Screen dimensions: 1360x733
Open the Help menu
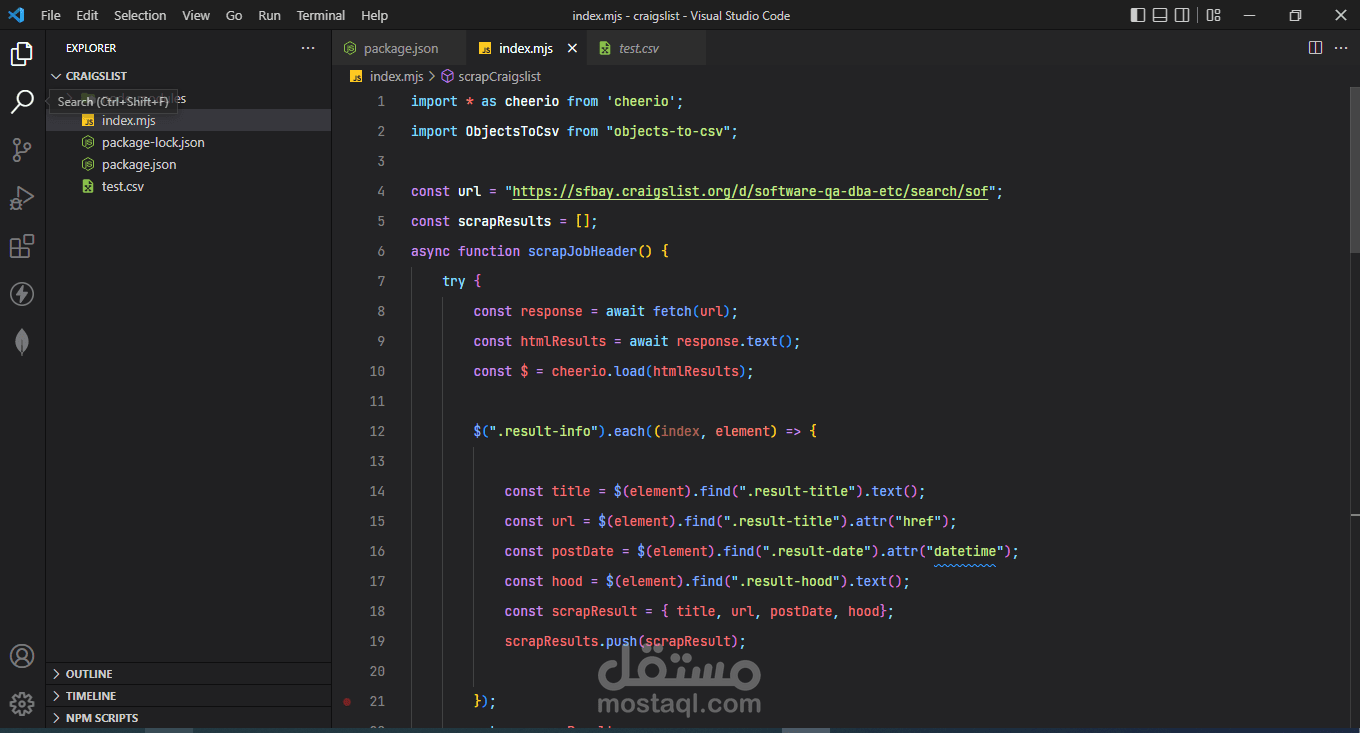pyautogui.click(x=375, y=15)
